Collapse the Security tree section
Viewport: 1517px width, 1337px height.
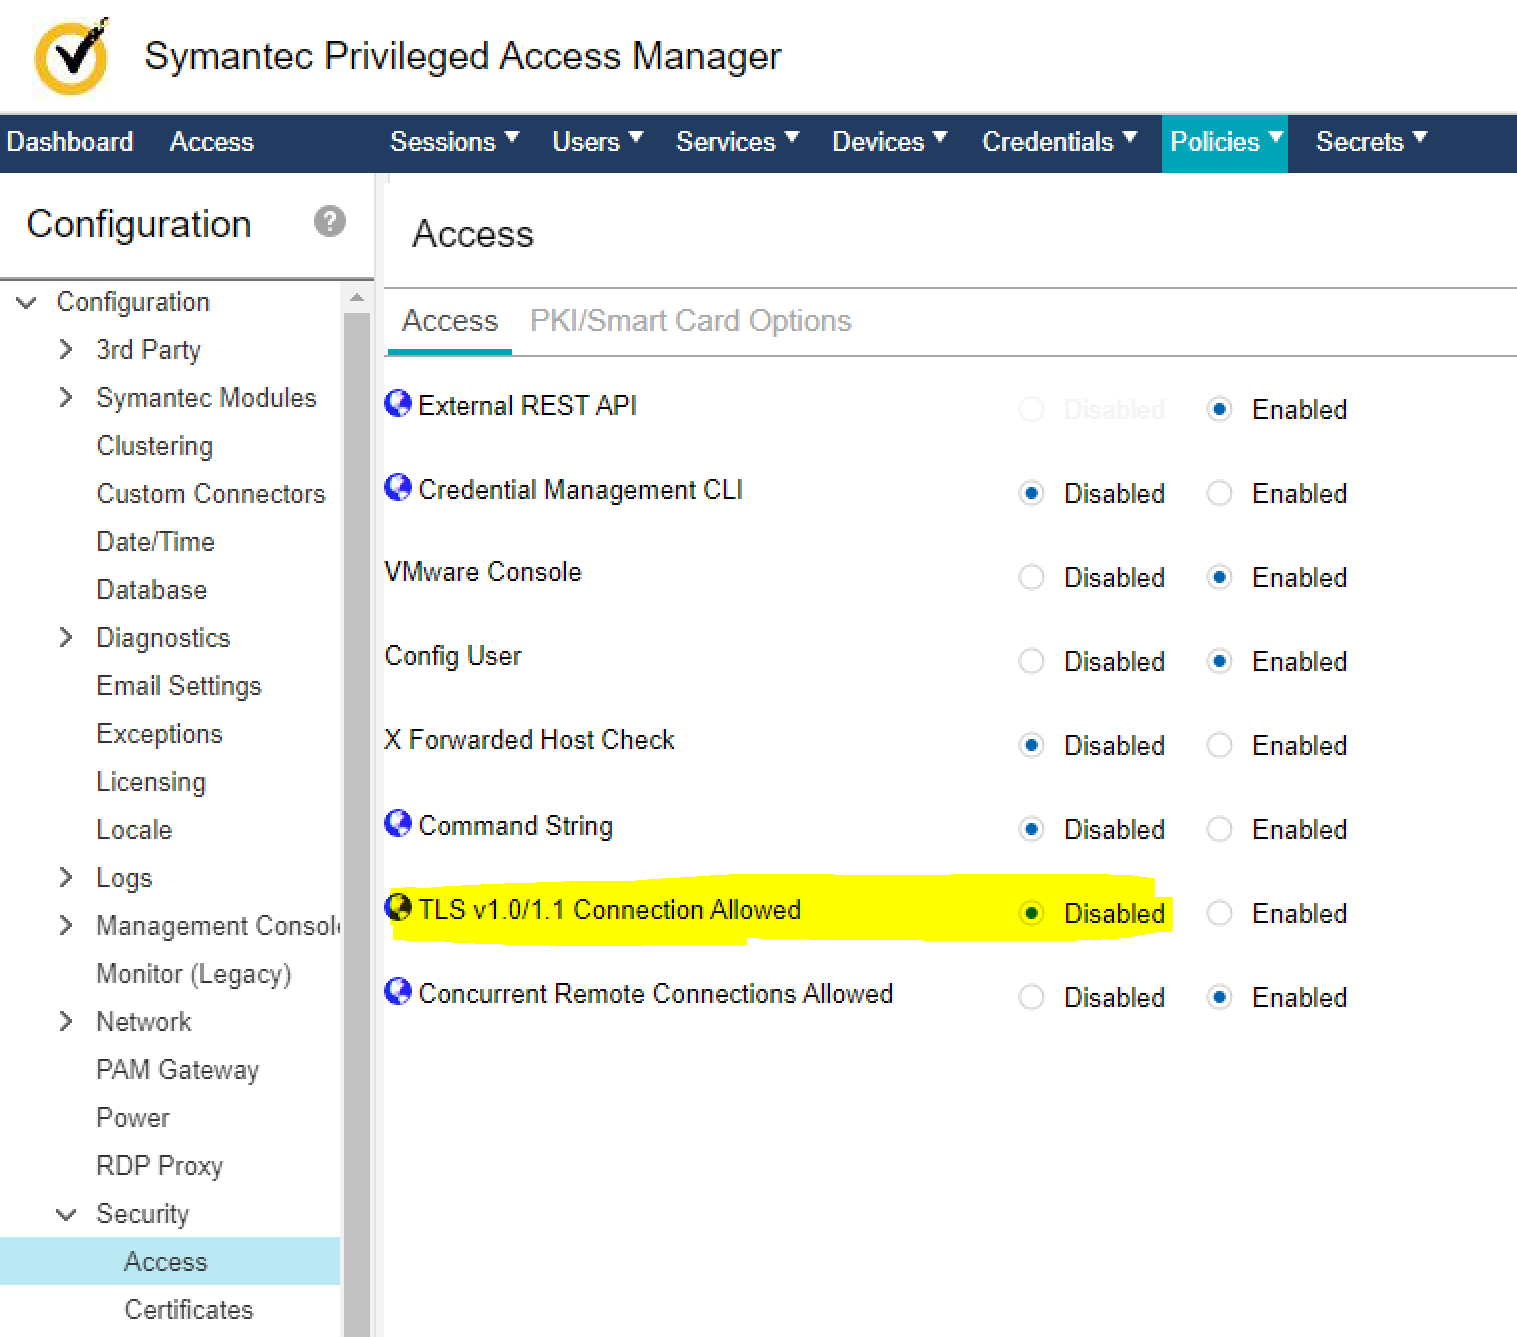coord(66,1214)
